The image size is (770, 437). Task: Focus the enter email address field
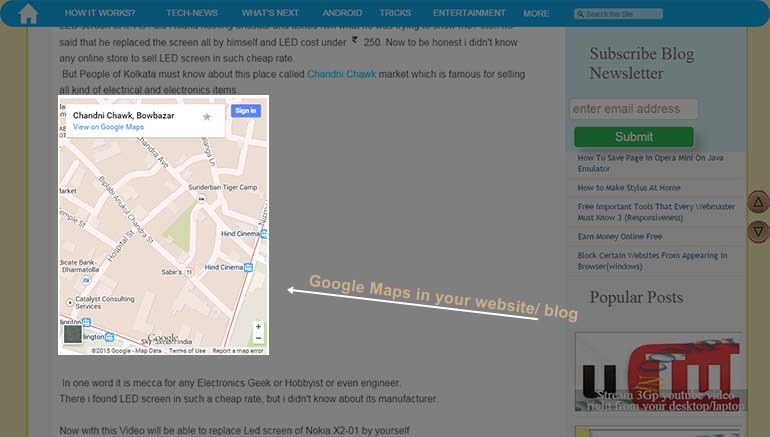(633, 109)
